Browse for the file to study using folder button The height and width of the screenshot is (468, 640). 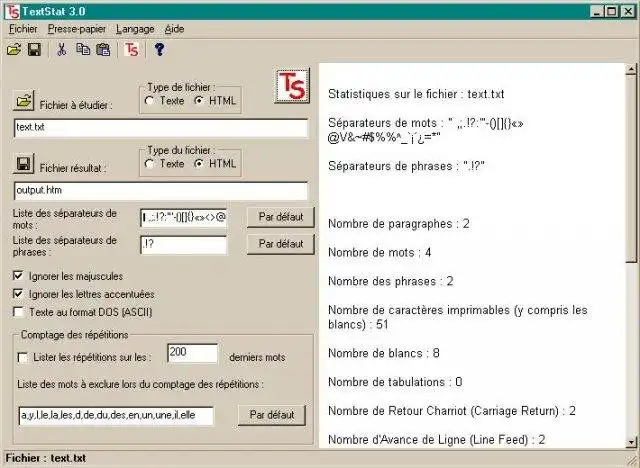(x=23, y=100)
